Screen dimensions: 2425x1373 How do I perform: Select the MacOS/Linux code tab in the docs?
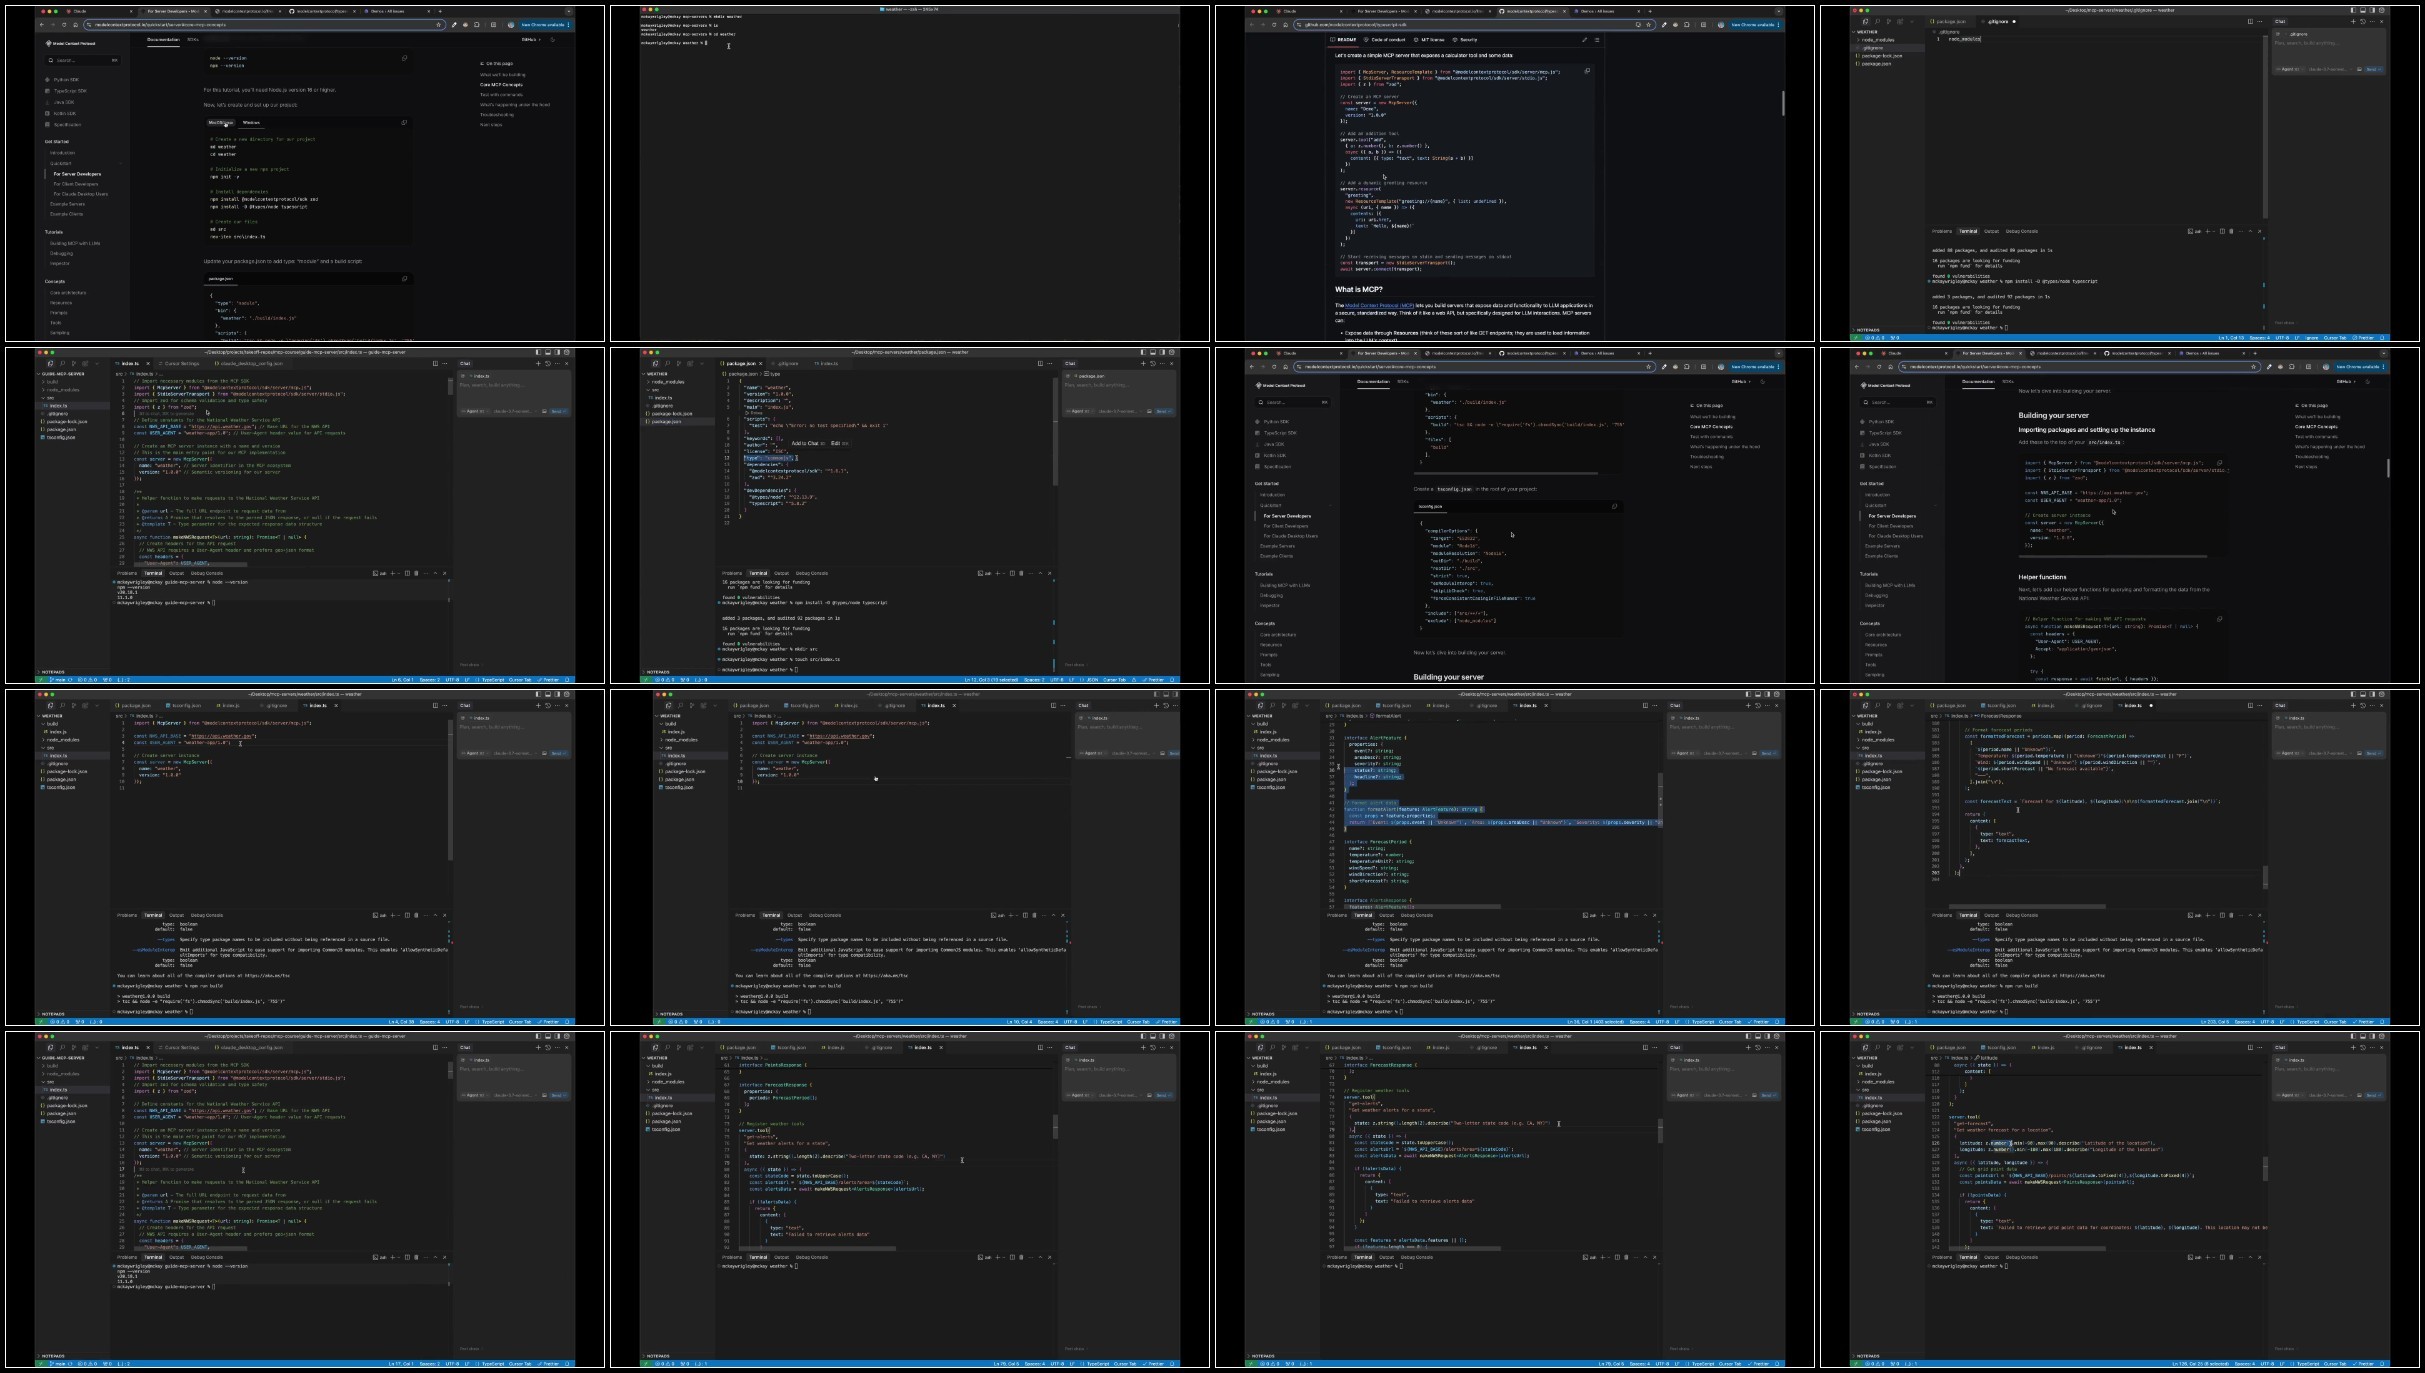click(x=221, y=123)
